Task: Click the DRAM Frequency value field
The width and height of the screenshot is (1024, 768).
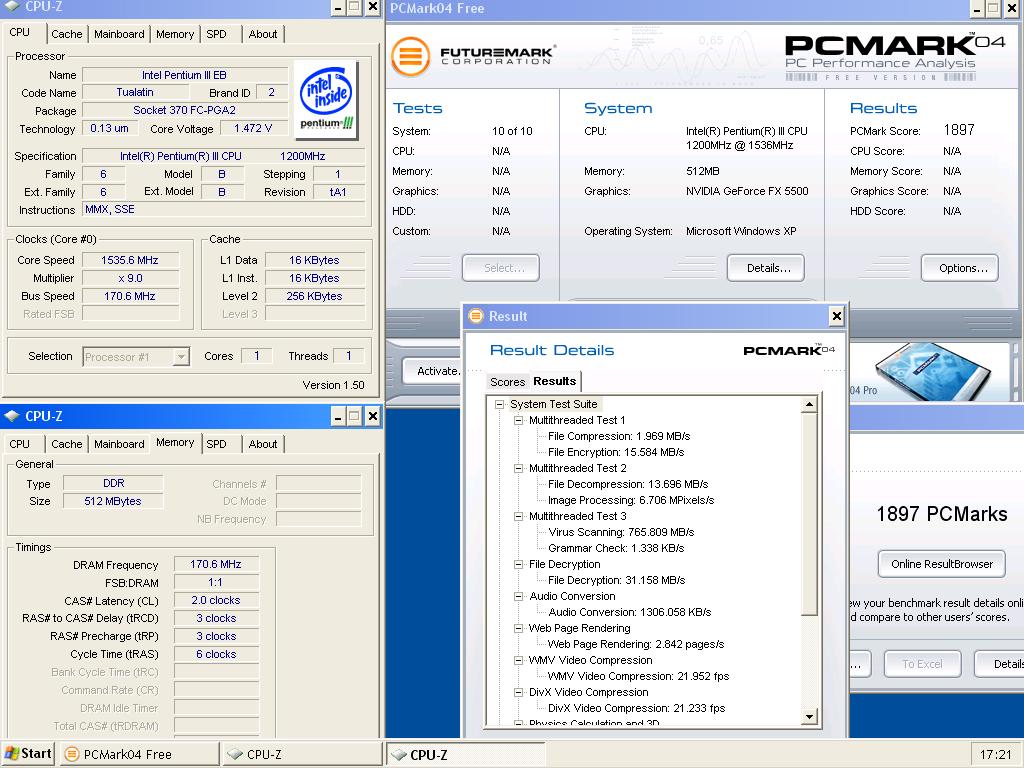Action: coord(216,564)
